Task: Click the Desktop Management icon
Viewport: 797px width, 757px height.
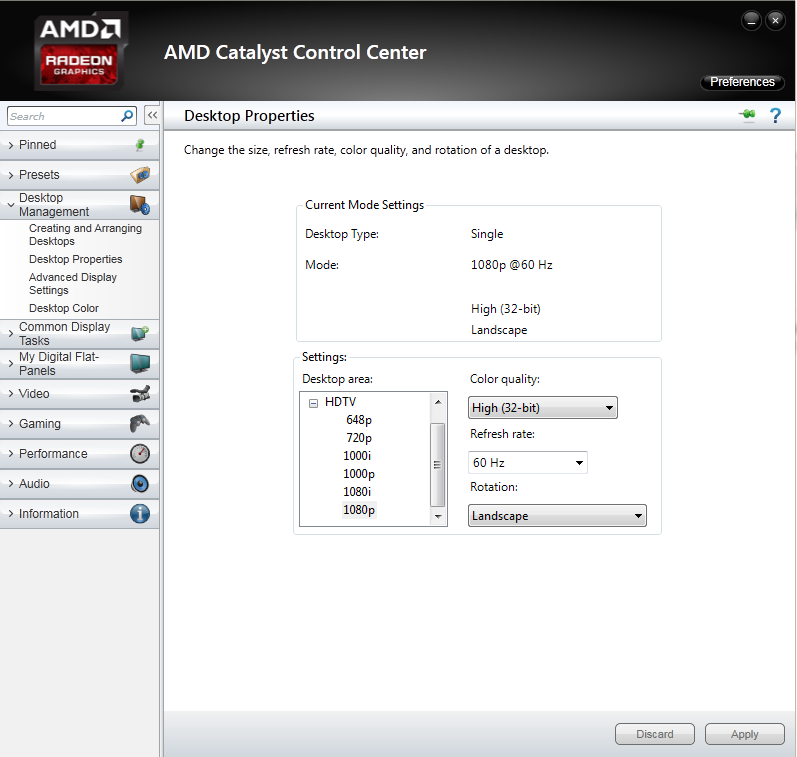Action: tap(140, 204)
